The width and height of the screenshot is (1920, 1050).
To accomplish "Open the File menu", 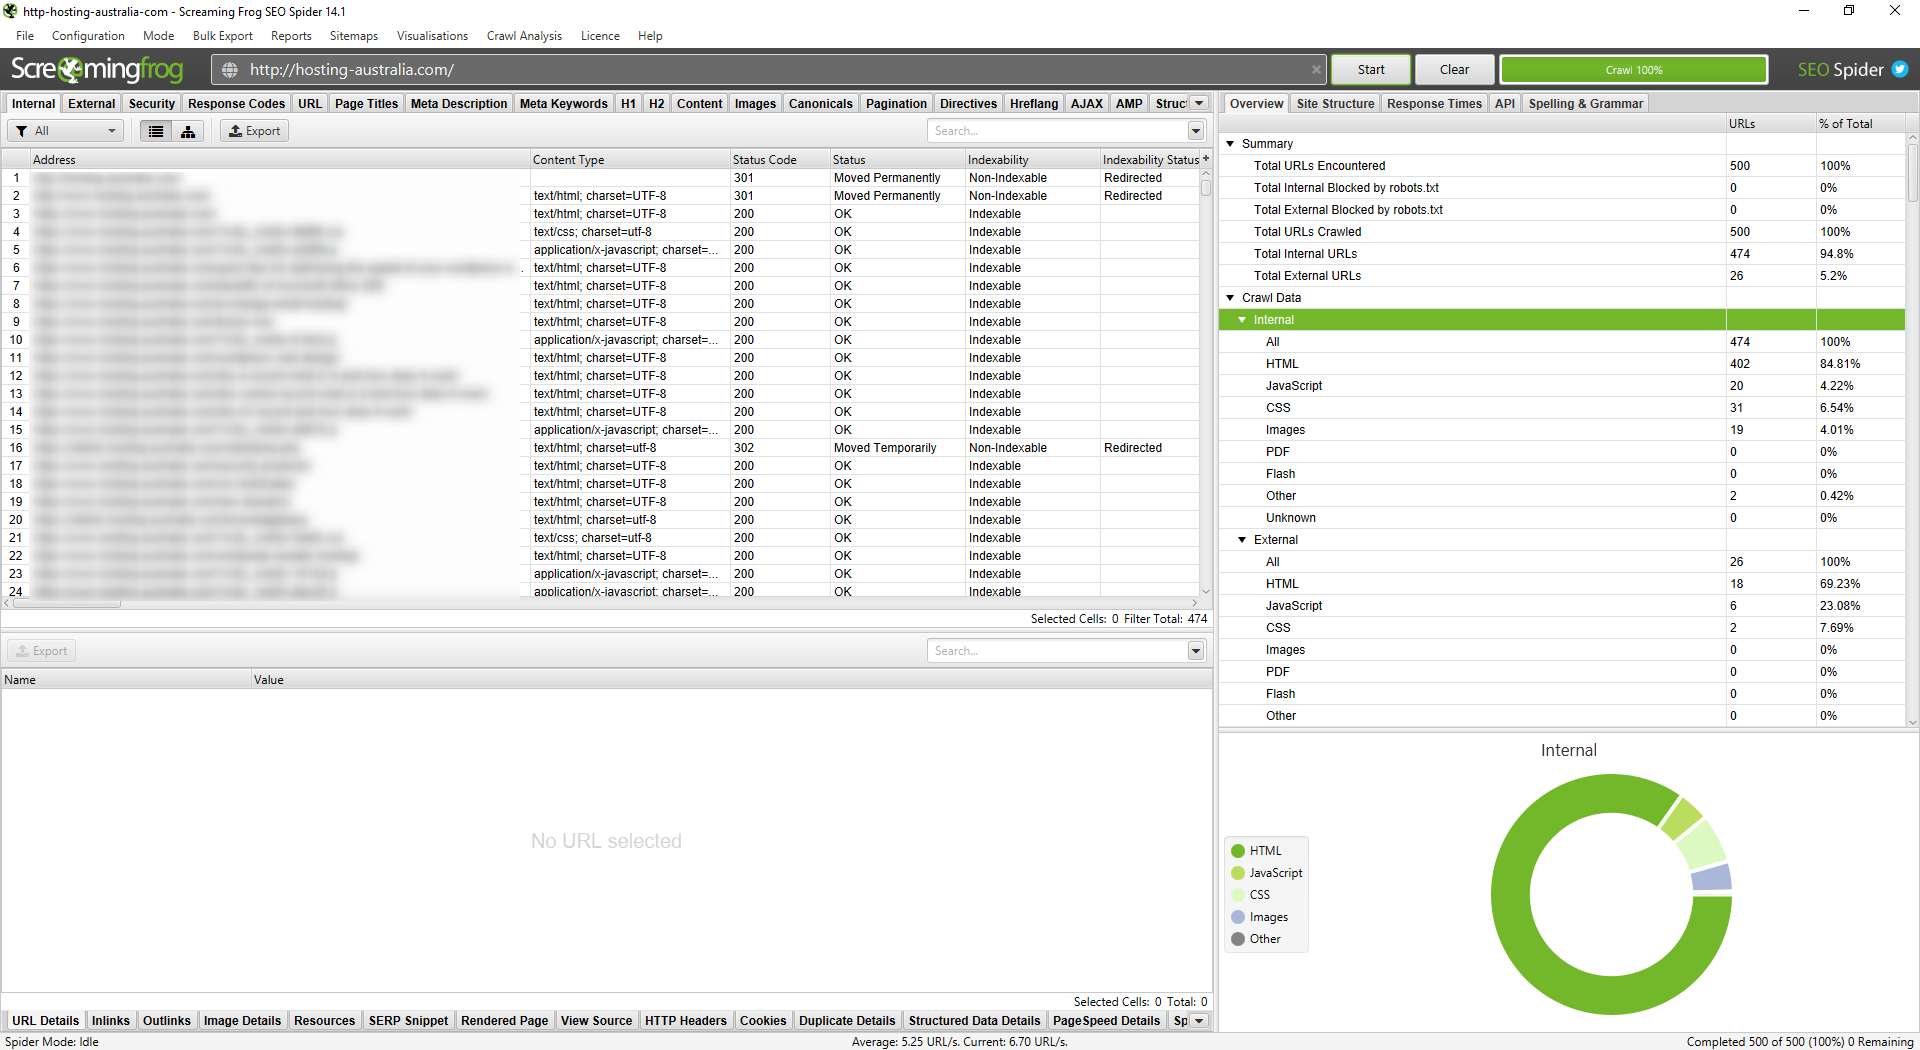I will tap(25, 36).
